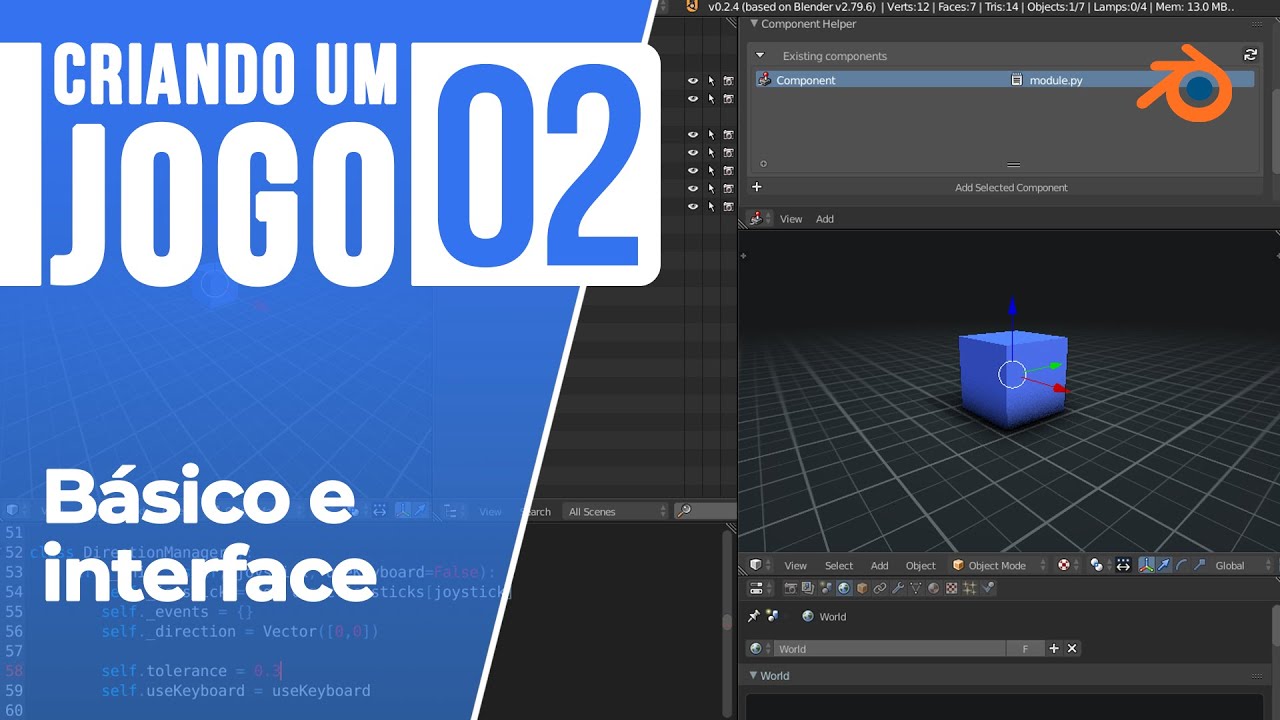The width and height of the screenshot is (1280, 720).
Task: Open the Render Layers properties tab
Action: pyautogui.click(x=808, y=588)
